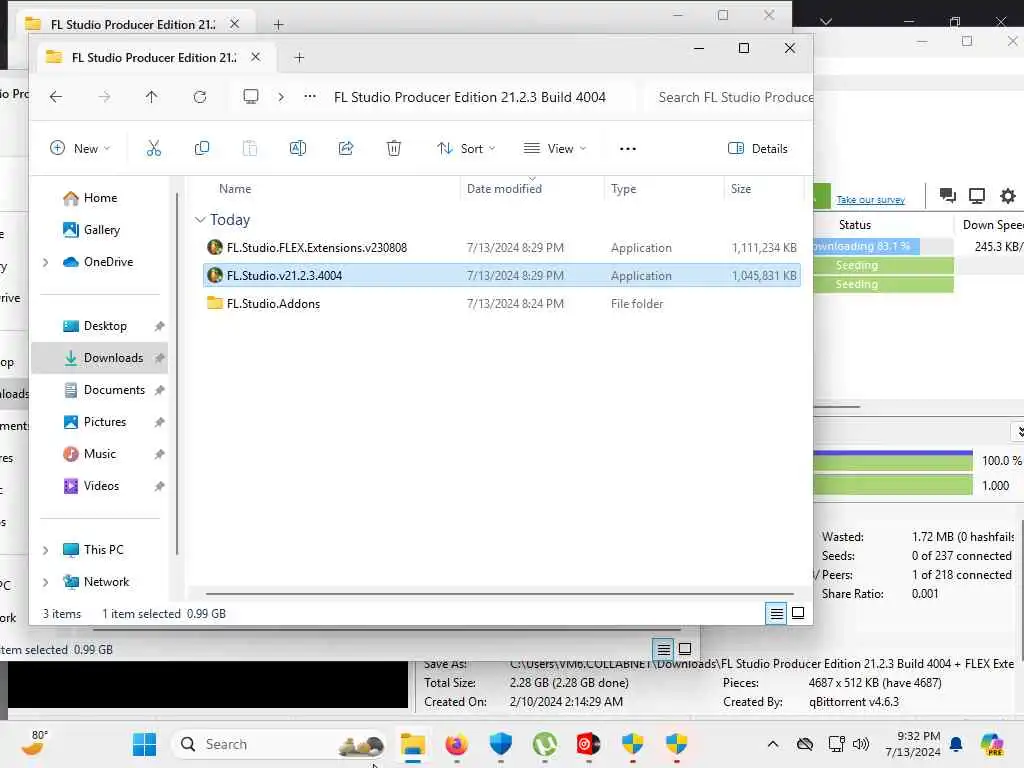
Task: Open Downloads quick access folder
Action: (x=99, y=358)
